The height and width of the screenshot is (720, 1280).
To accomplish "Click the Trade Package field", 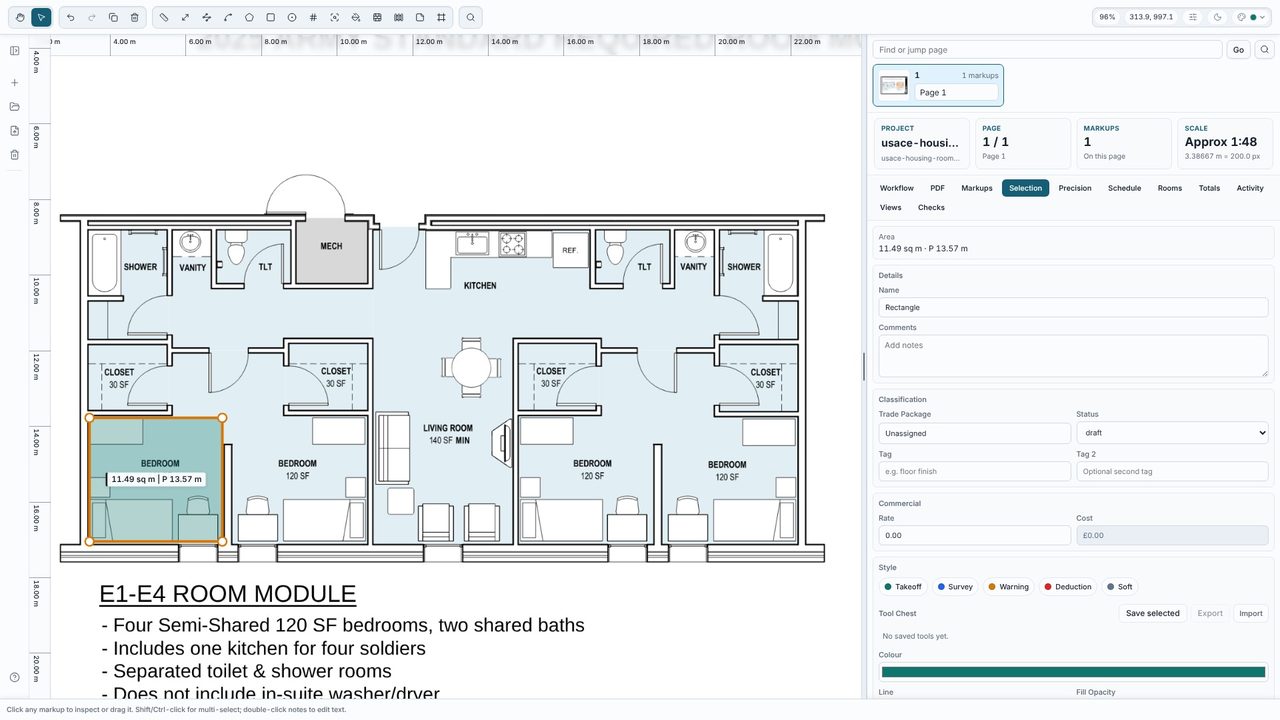I will (974, 433).
